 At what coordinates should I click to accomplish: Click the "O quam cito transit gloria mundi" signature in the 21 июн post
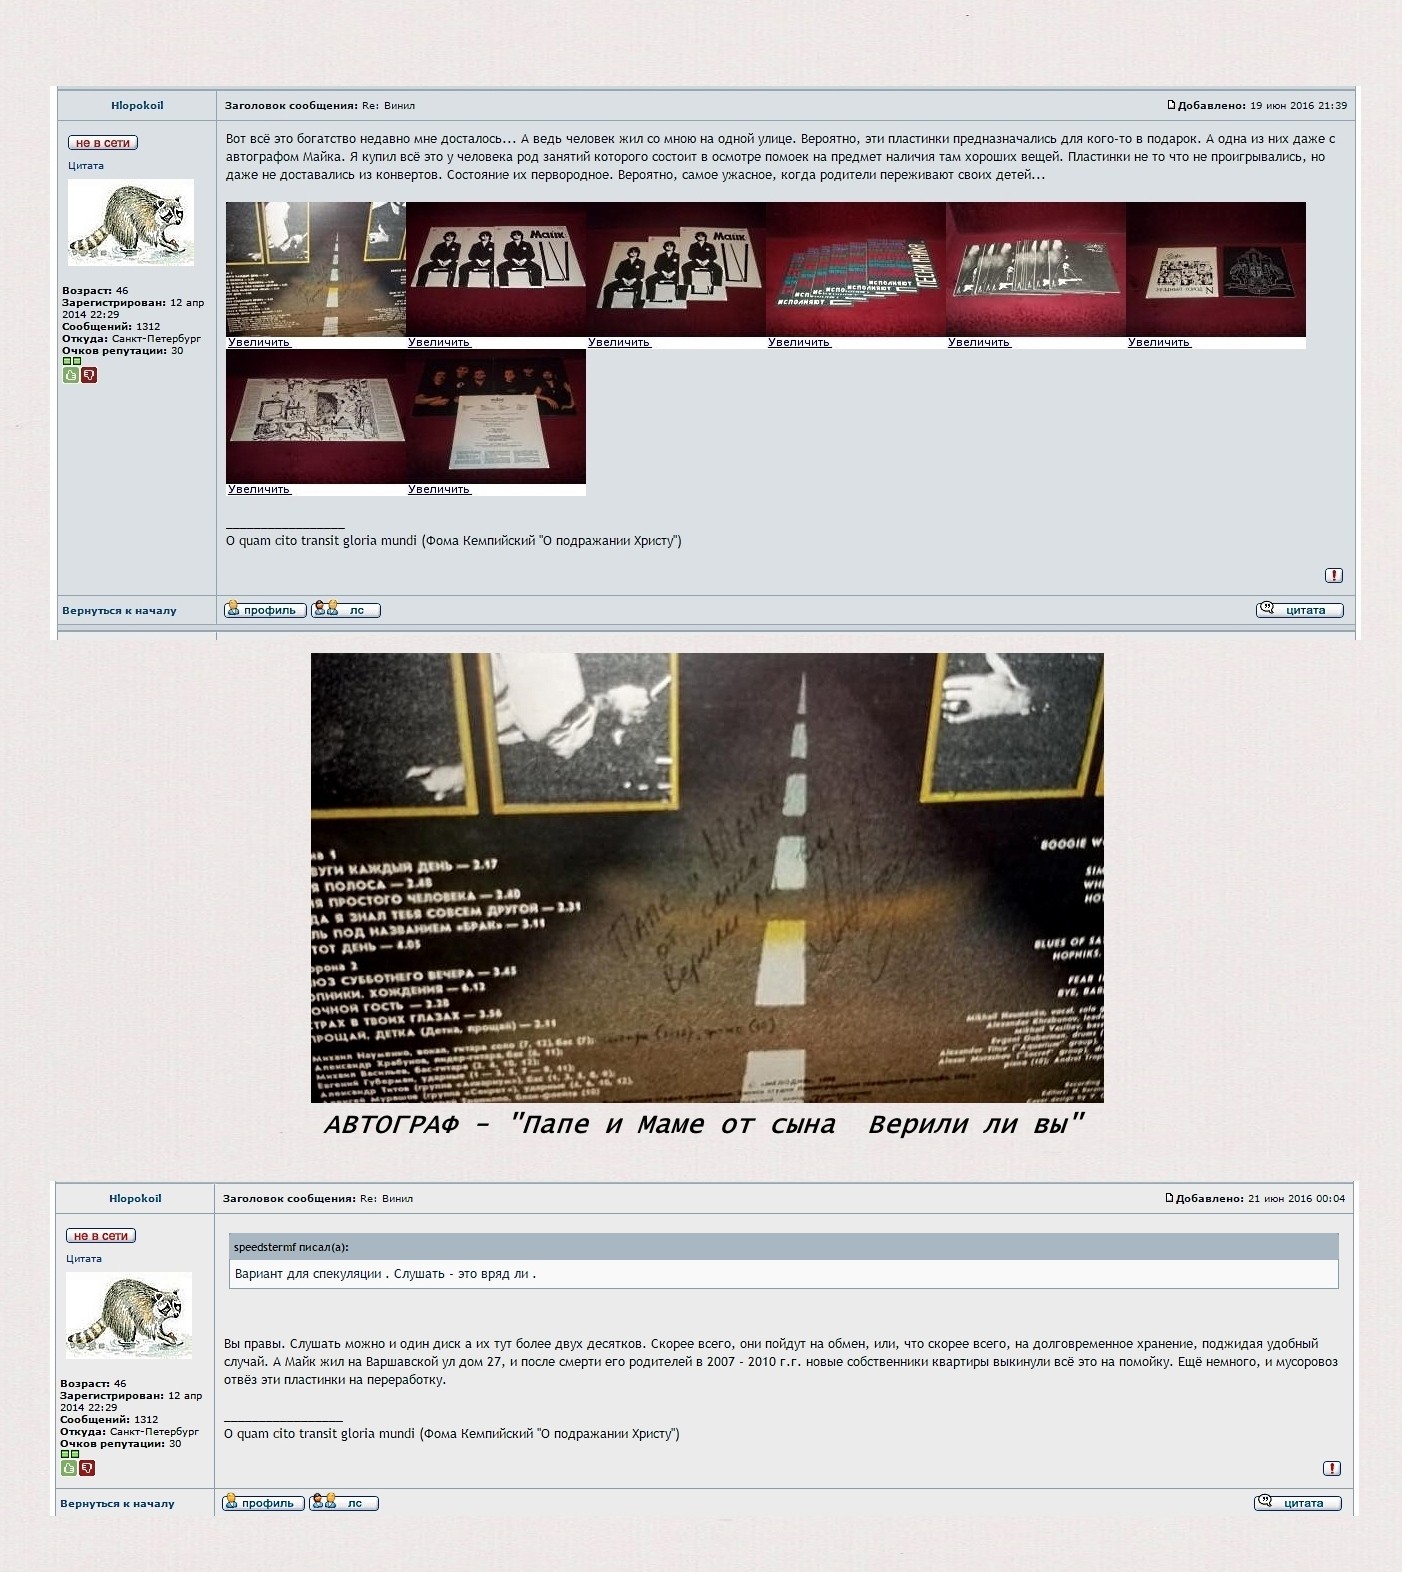(x=452, y=1434)
